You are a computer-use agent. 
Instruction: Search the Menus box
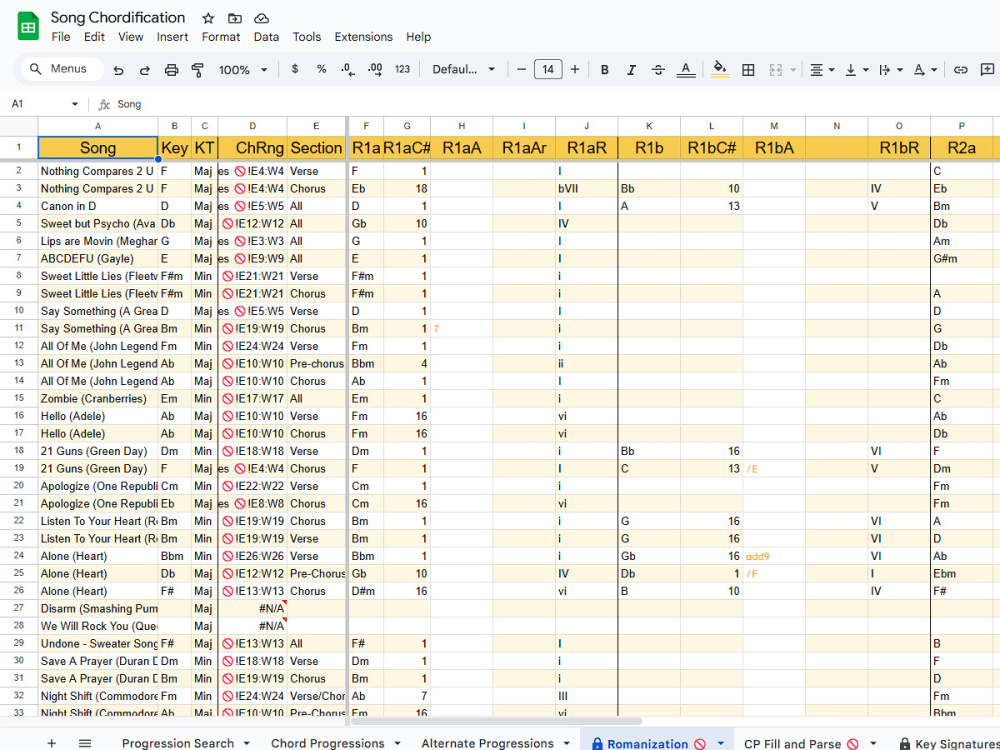62,69
